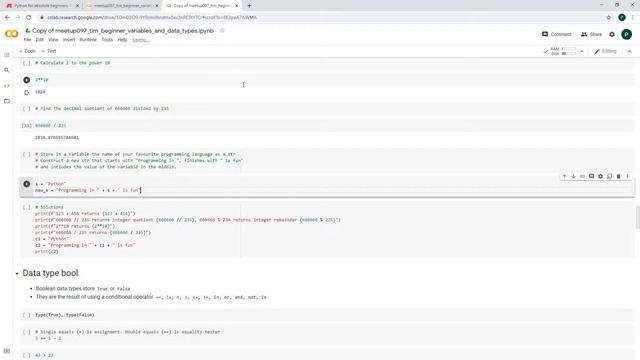Viewport: 640px width, 360px height.
Task: Open the code snippets sidebar icon
Action: pos(7,86)
